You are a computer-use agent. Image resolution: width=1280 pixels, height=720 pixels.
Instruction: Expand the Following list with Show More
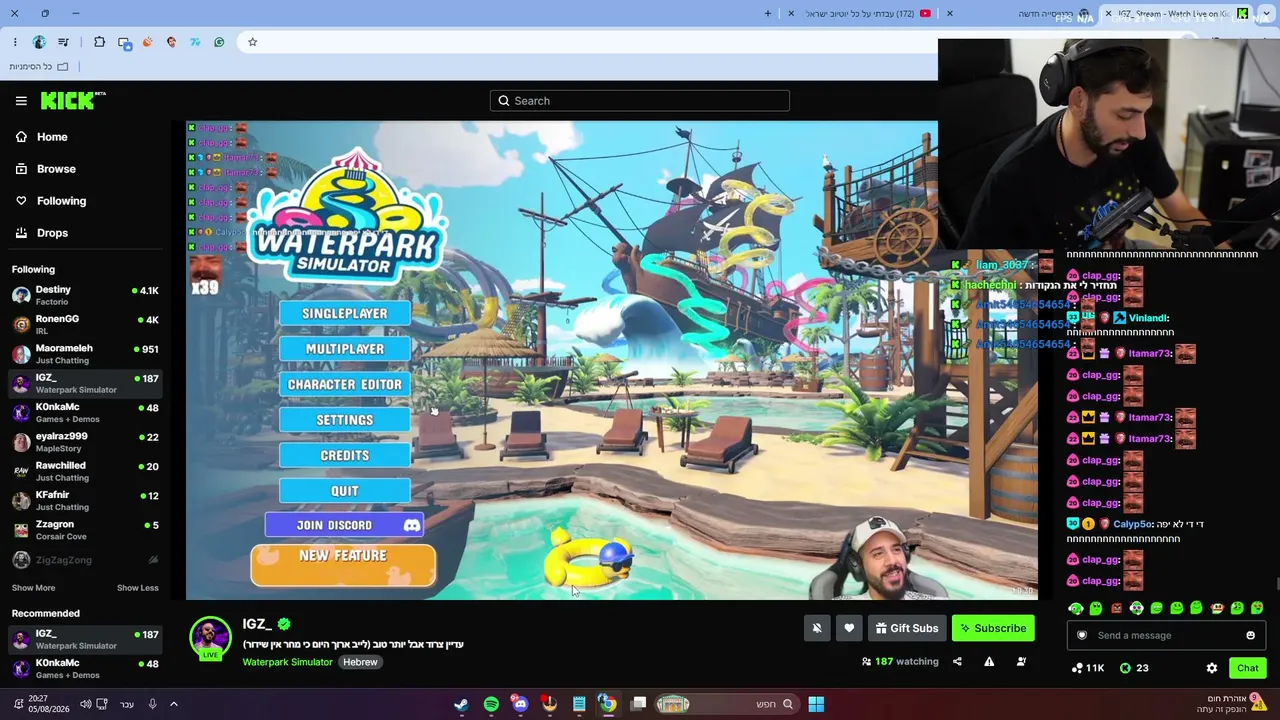33,588
